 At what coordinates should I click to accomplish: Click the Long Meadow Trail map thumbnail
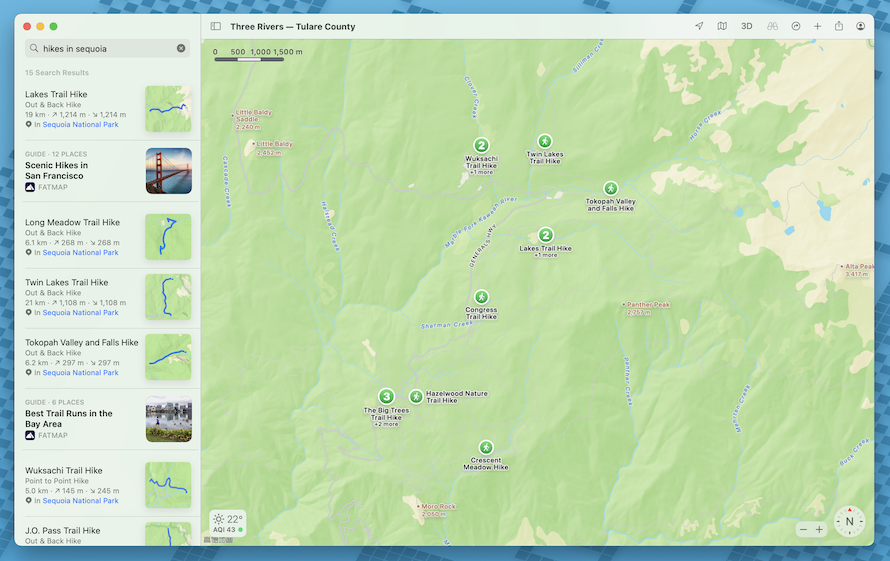tap(168, 237)
